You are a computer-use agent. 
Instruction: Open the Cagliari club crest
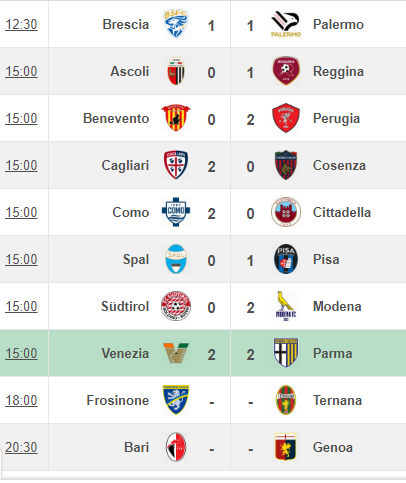tap(176, 165)
